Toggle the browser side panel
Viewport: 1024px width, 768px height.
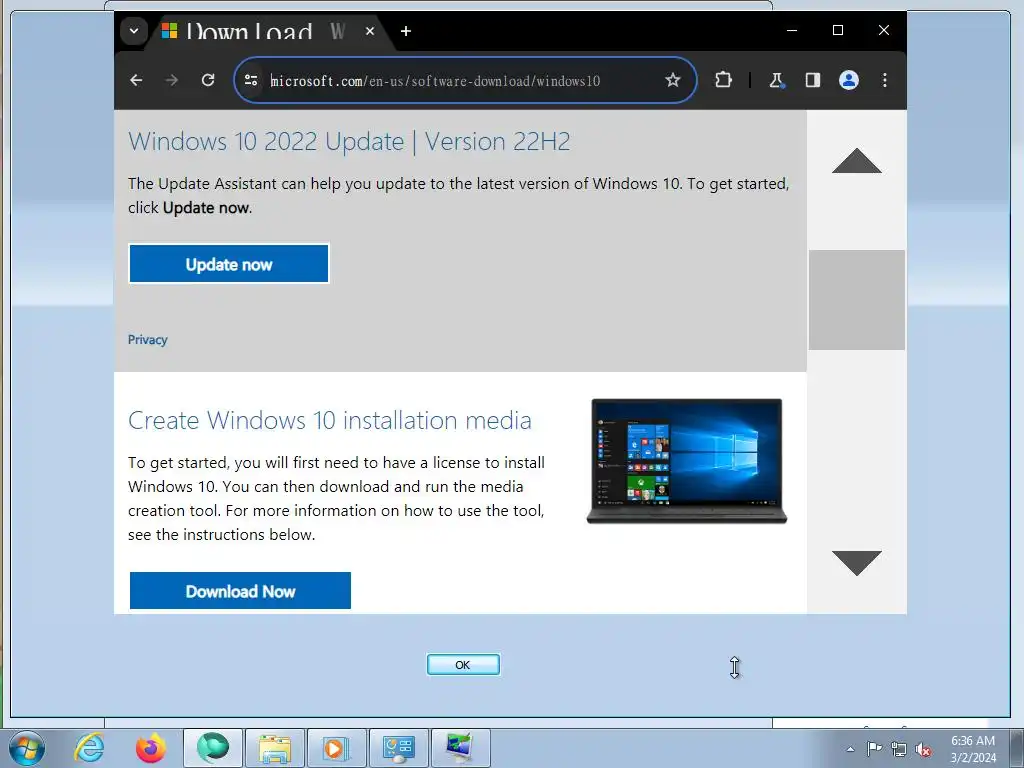(x=812, y=80)
